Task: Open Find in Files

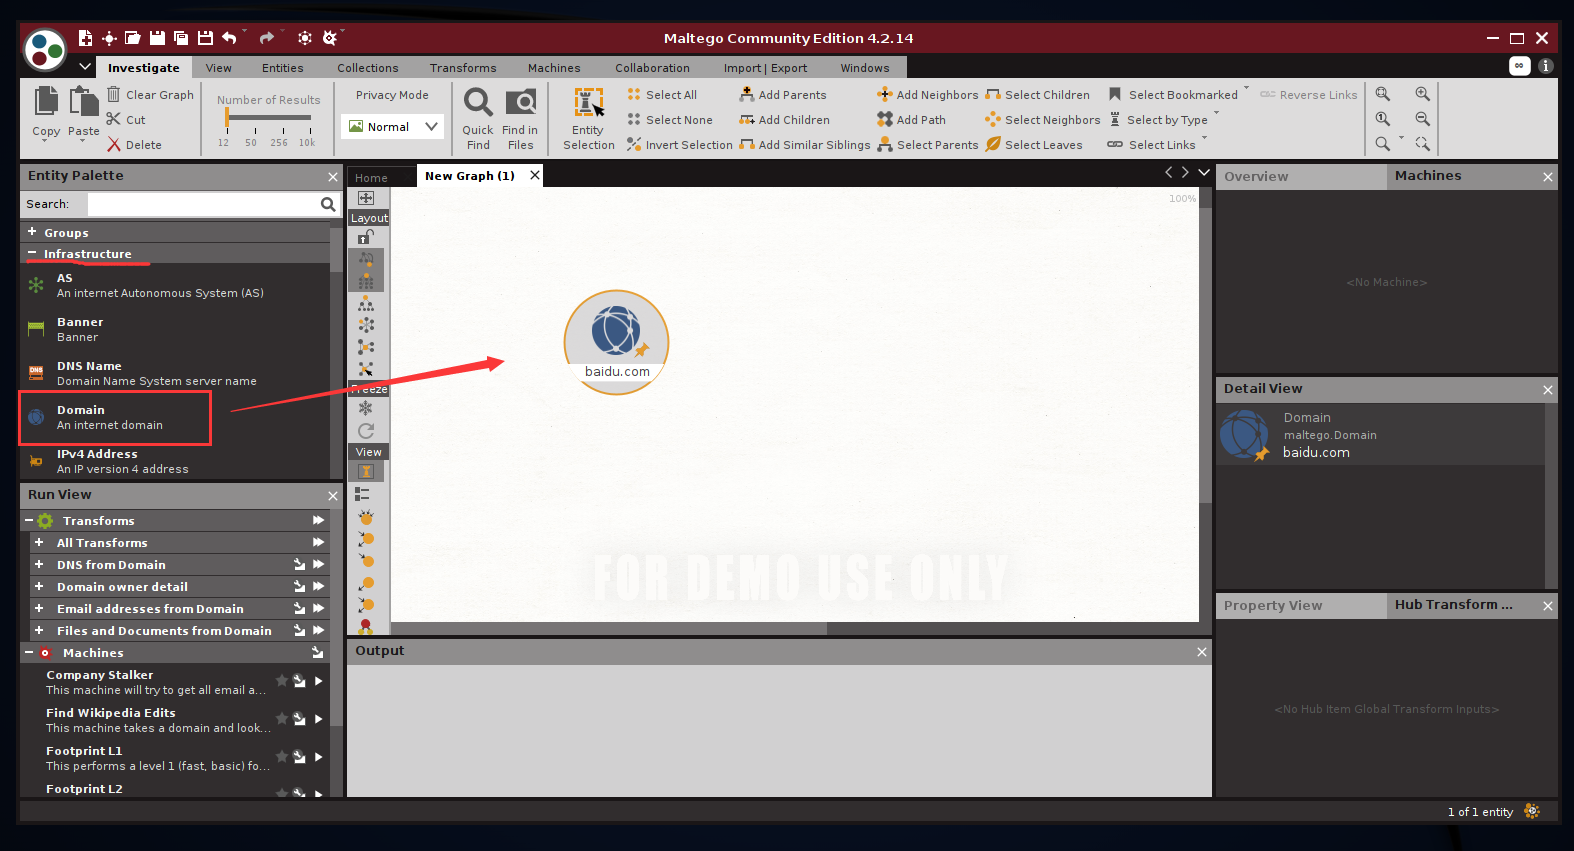Action: coord(520,118)
